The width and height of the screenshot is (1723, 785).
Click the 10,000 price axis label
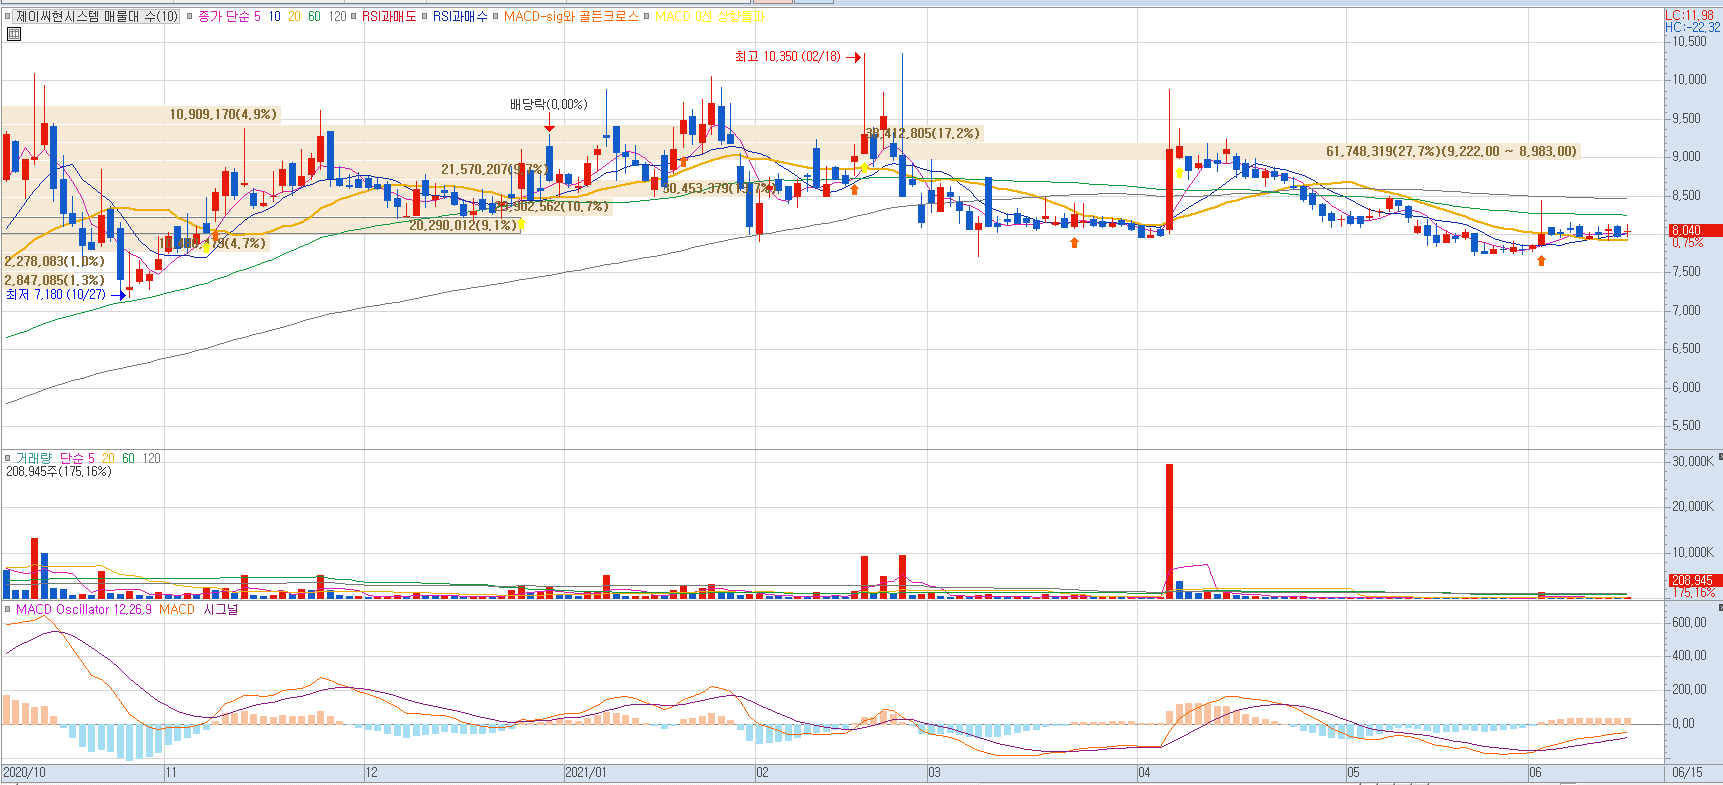(x=1690, y=79)
